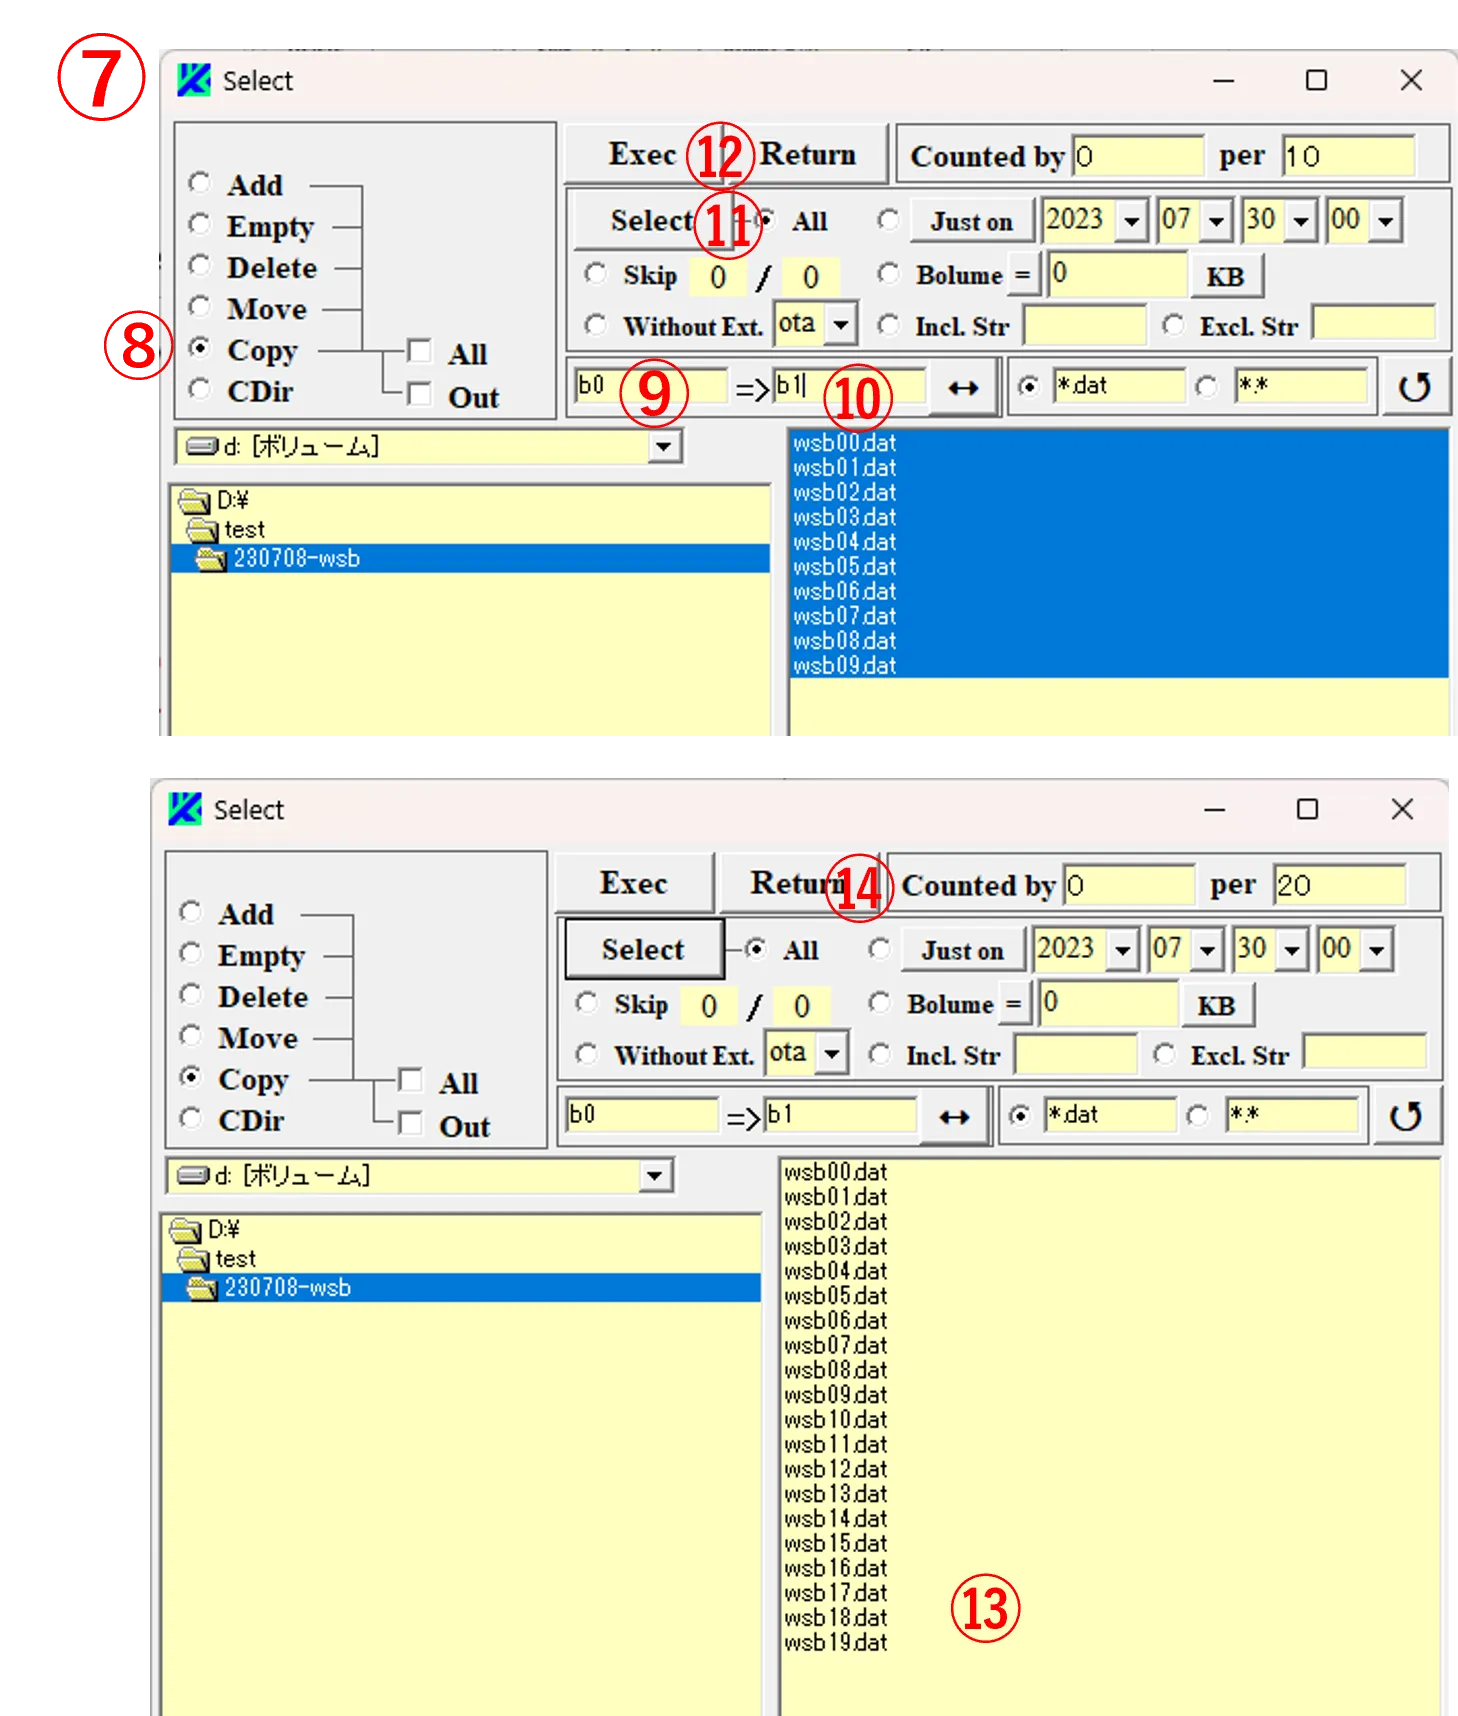Click the reload arrow button in lower Select window
This screenshot has width=1458, height=1716.
tap(1405, 1116)
